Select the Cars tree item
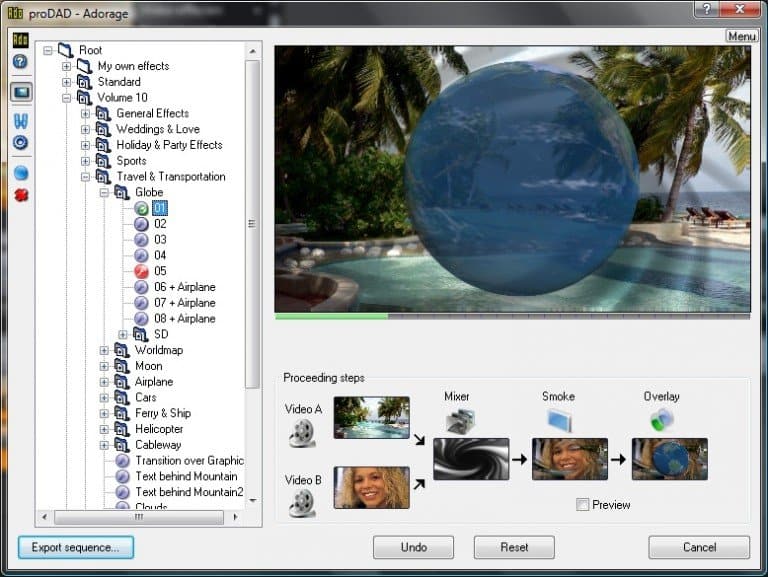 145,397
